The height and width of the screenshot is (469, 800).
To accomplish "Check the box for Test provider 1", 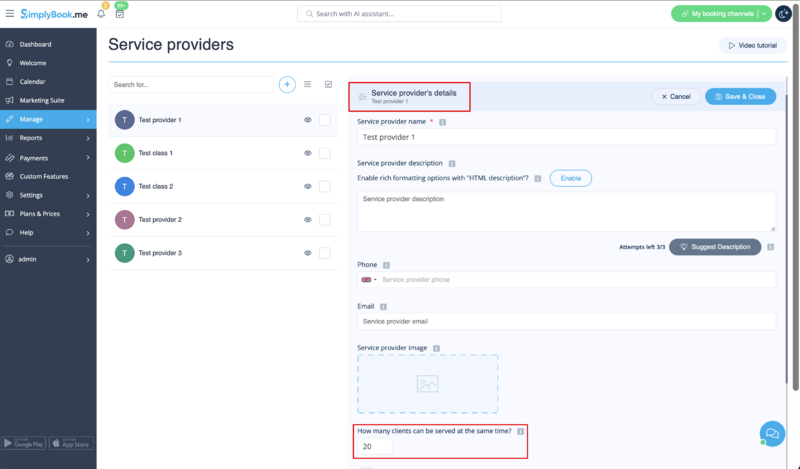I will (x=324, y=120).
